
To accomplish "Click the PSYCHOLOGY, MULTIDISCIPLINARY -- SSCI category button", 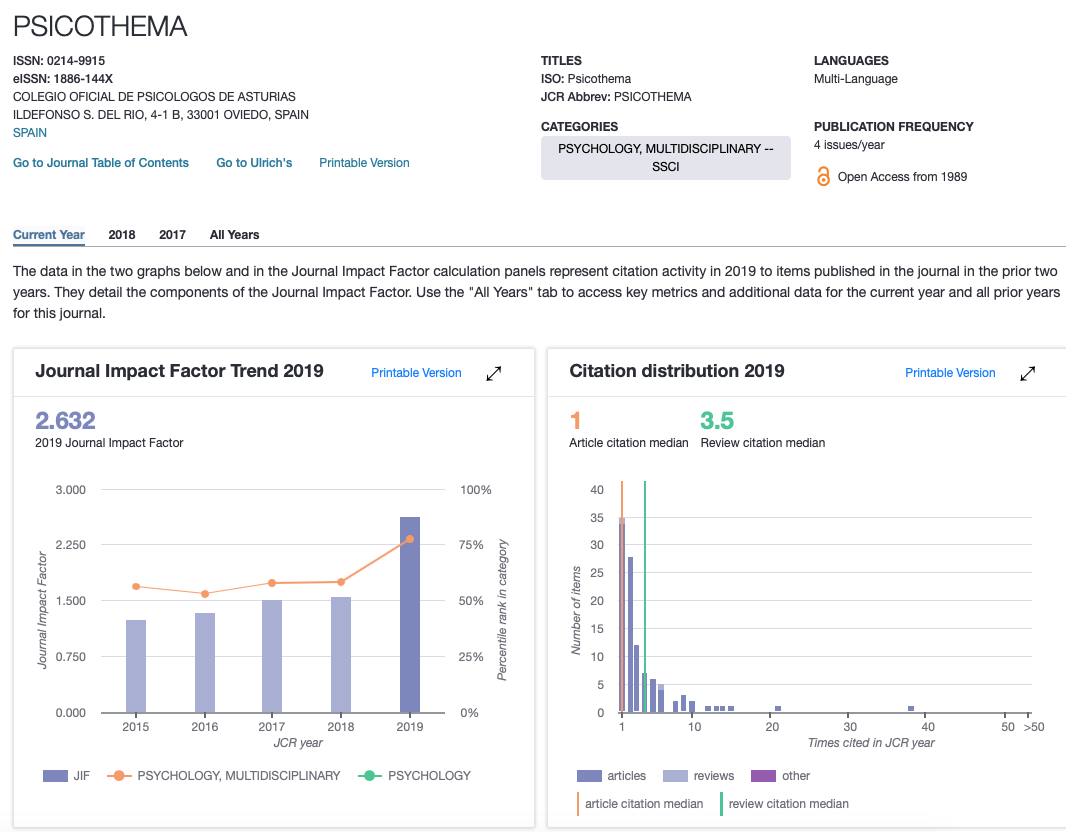I will 666,158.
